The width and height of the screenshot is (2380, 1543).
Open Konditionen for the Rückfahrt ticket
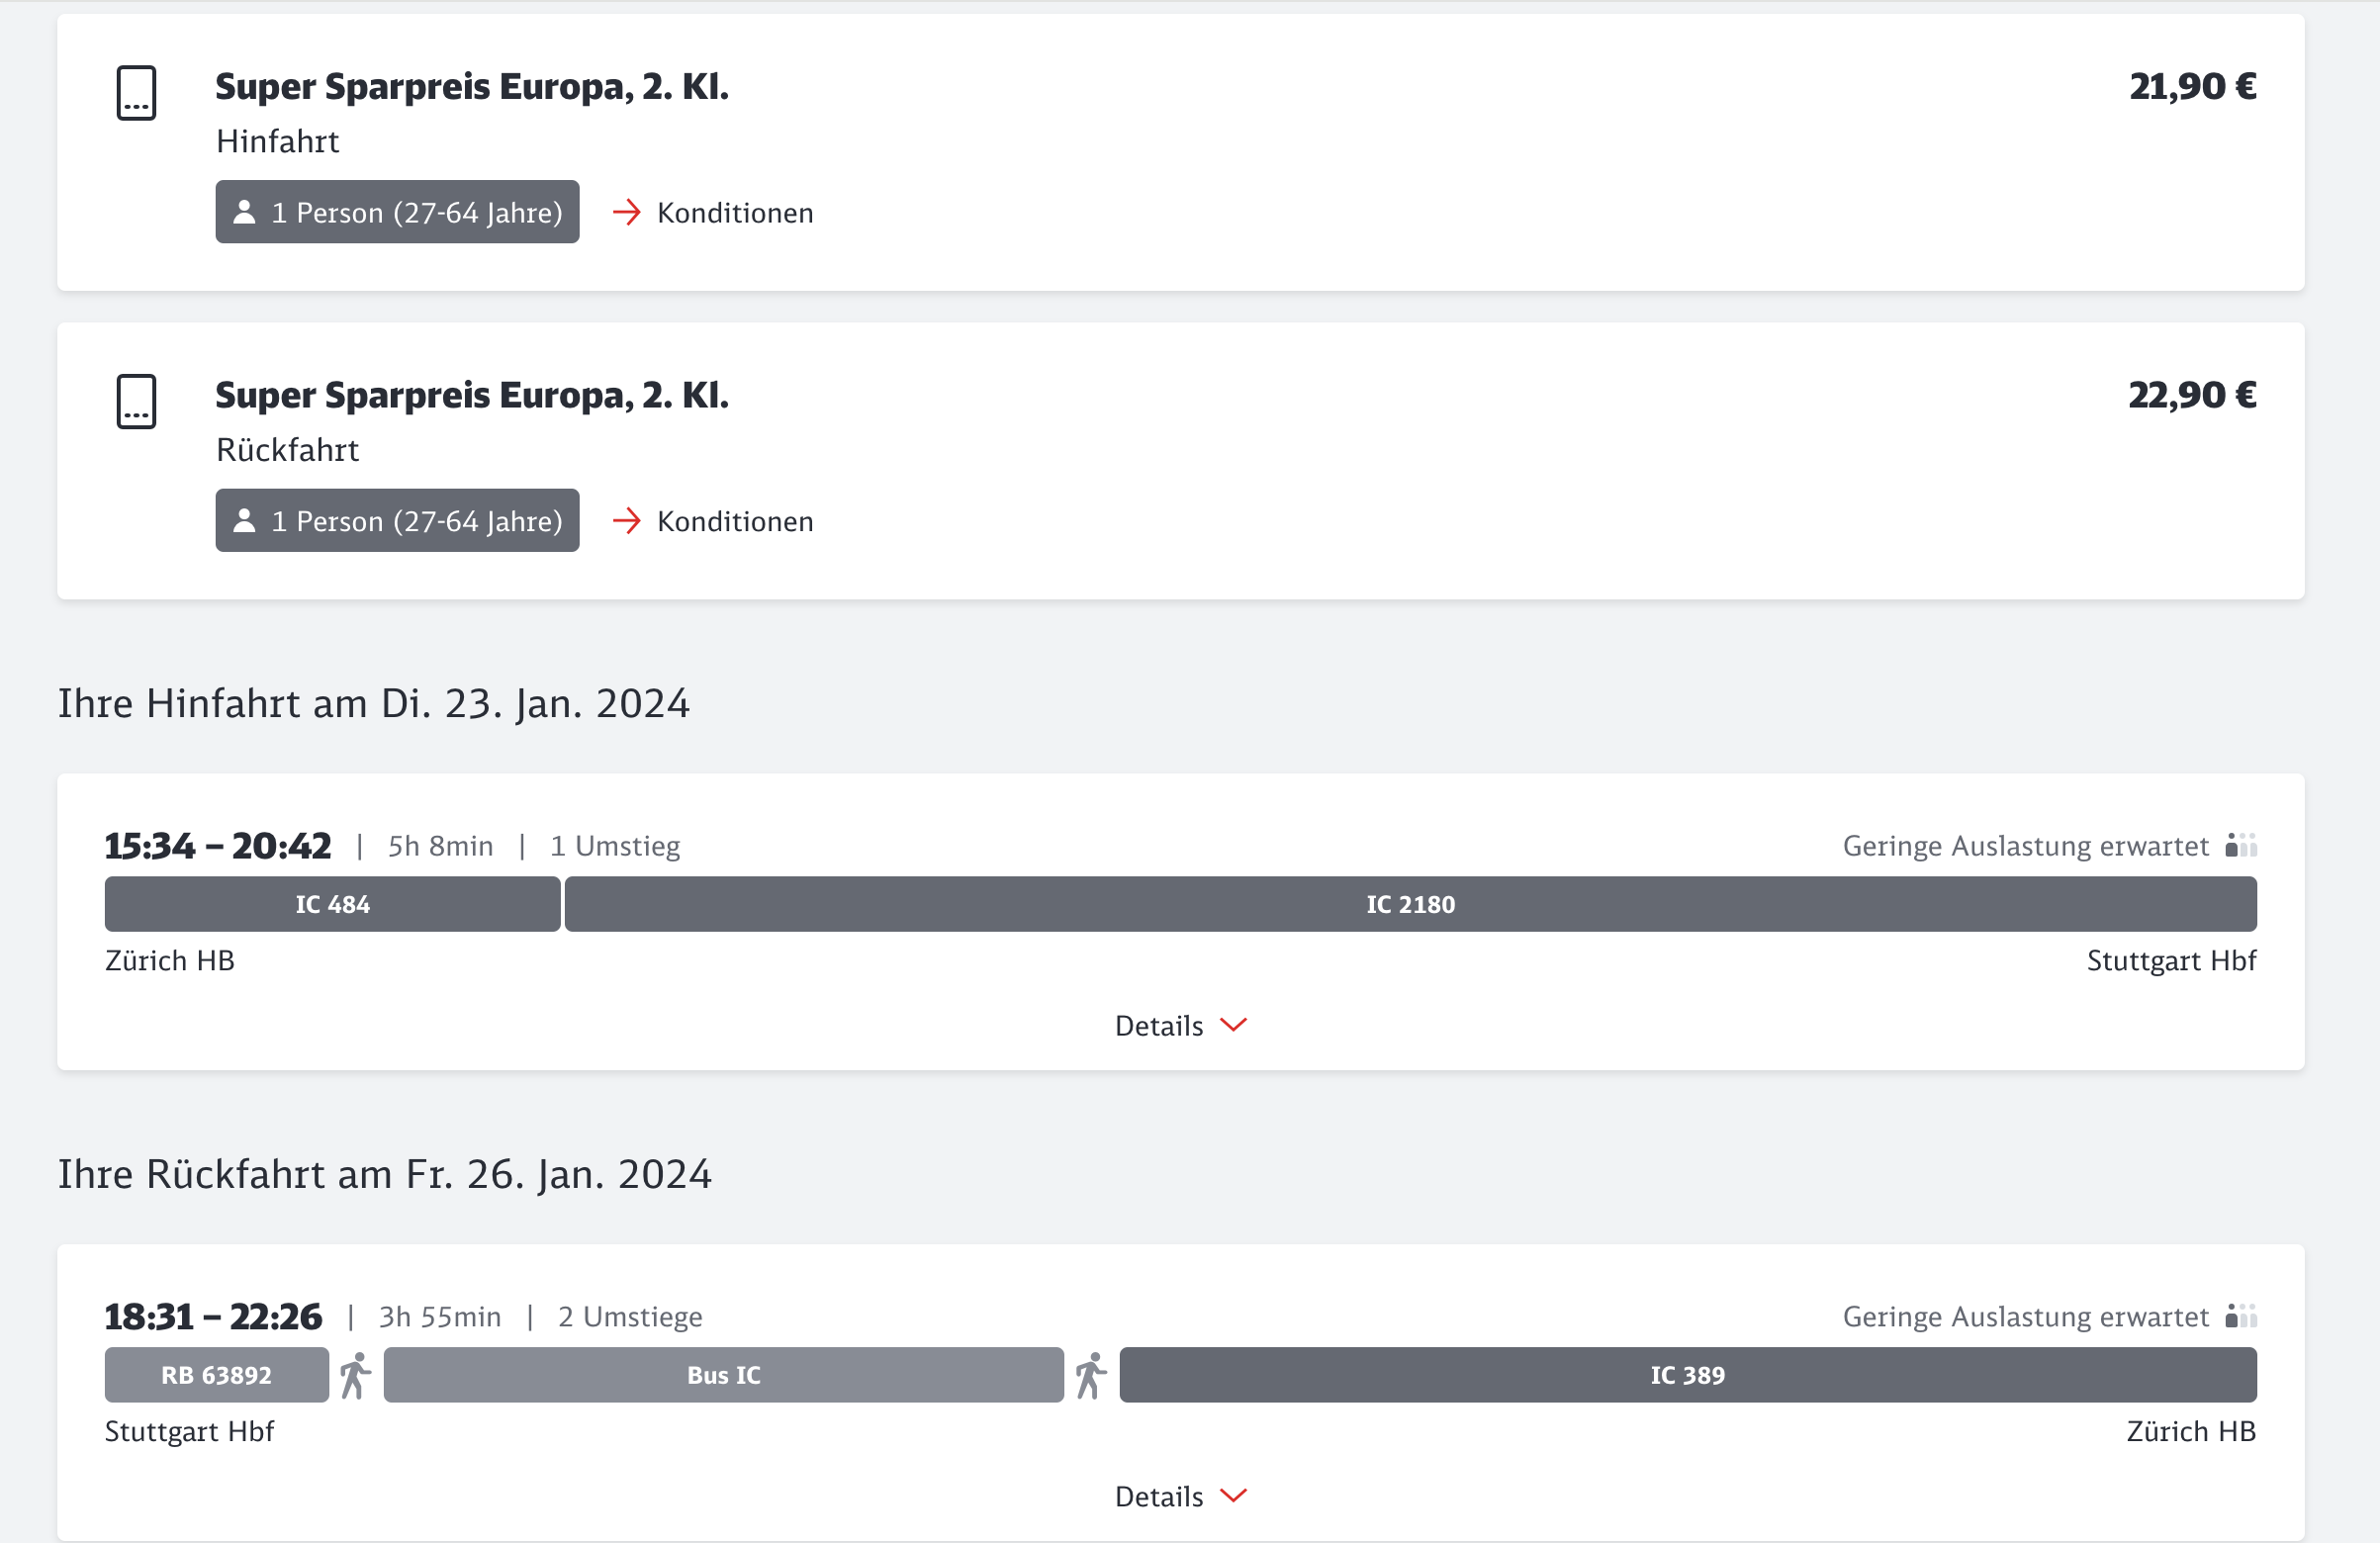point(734,521)
